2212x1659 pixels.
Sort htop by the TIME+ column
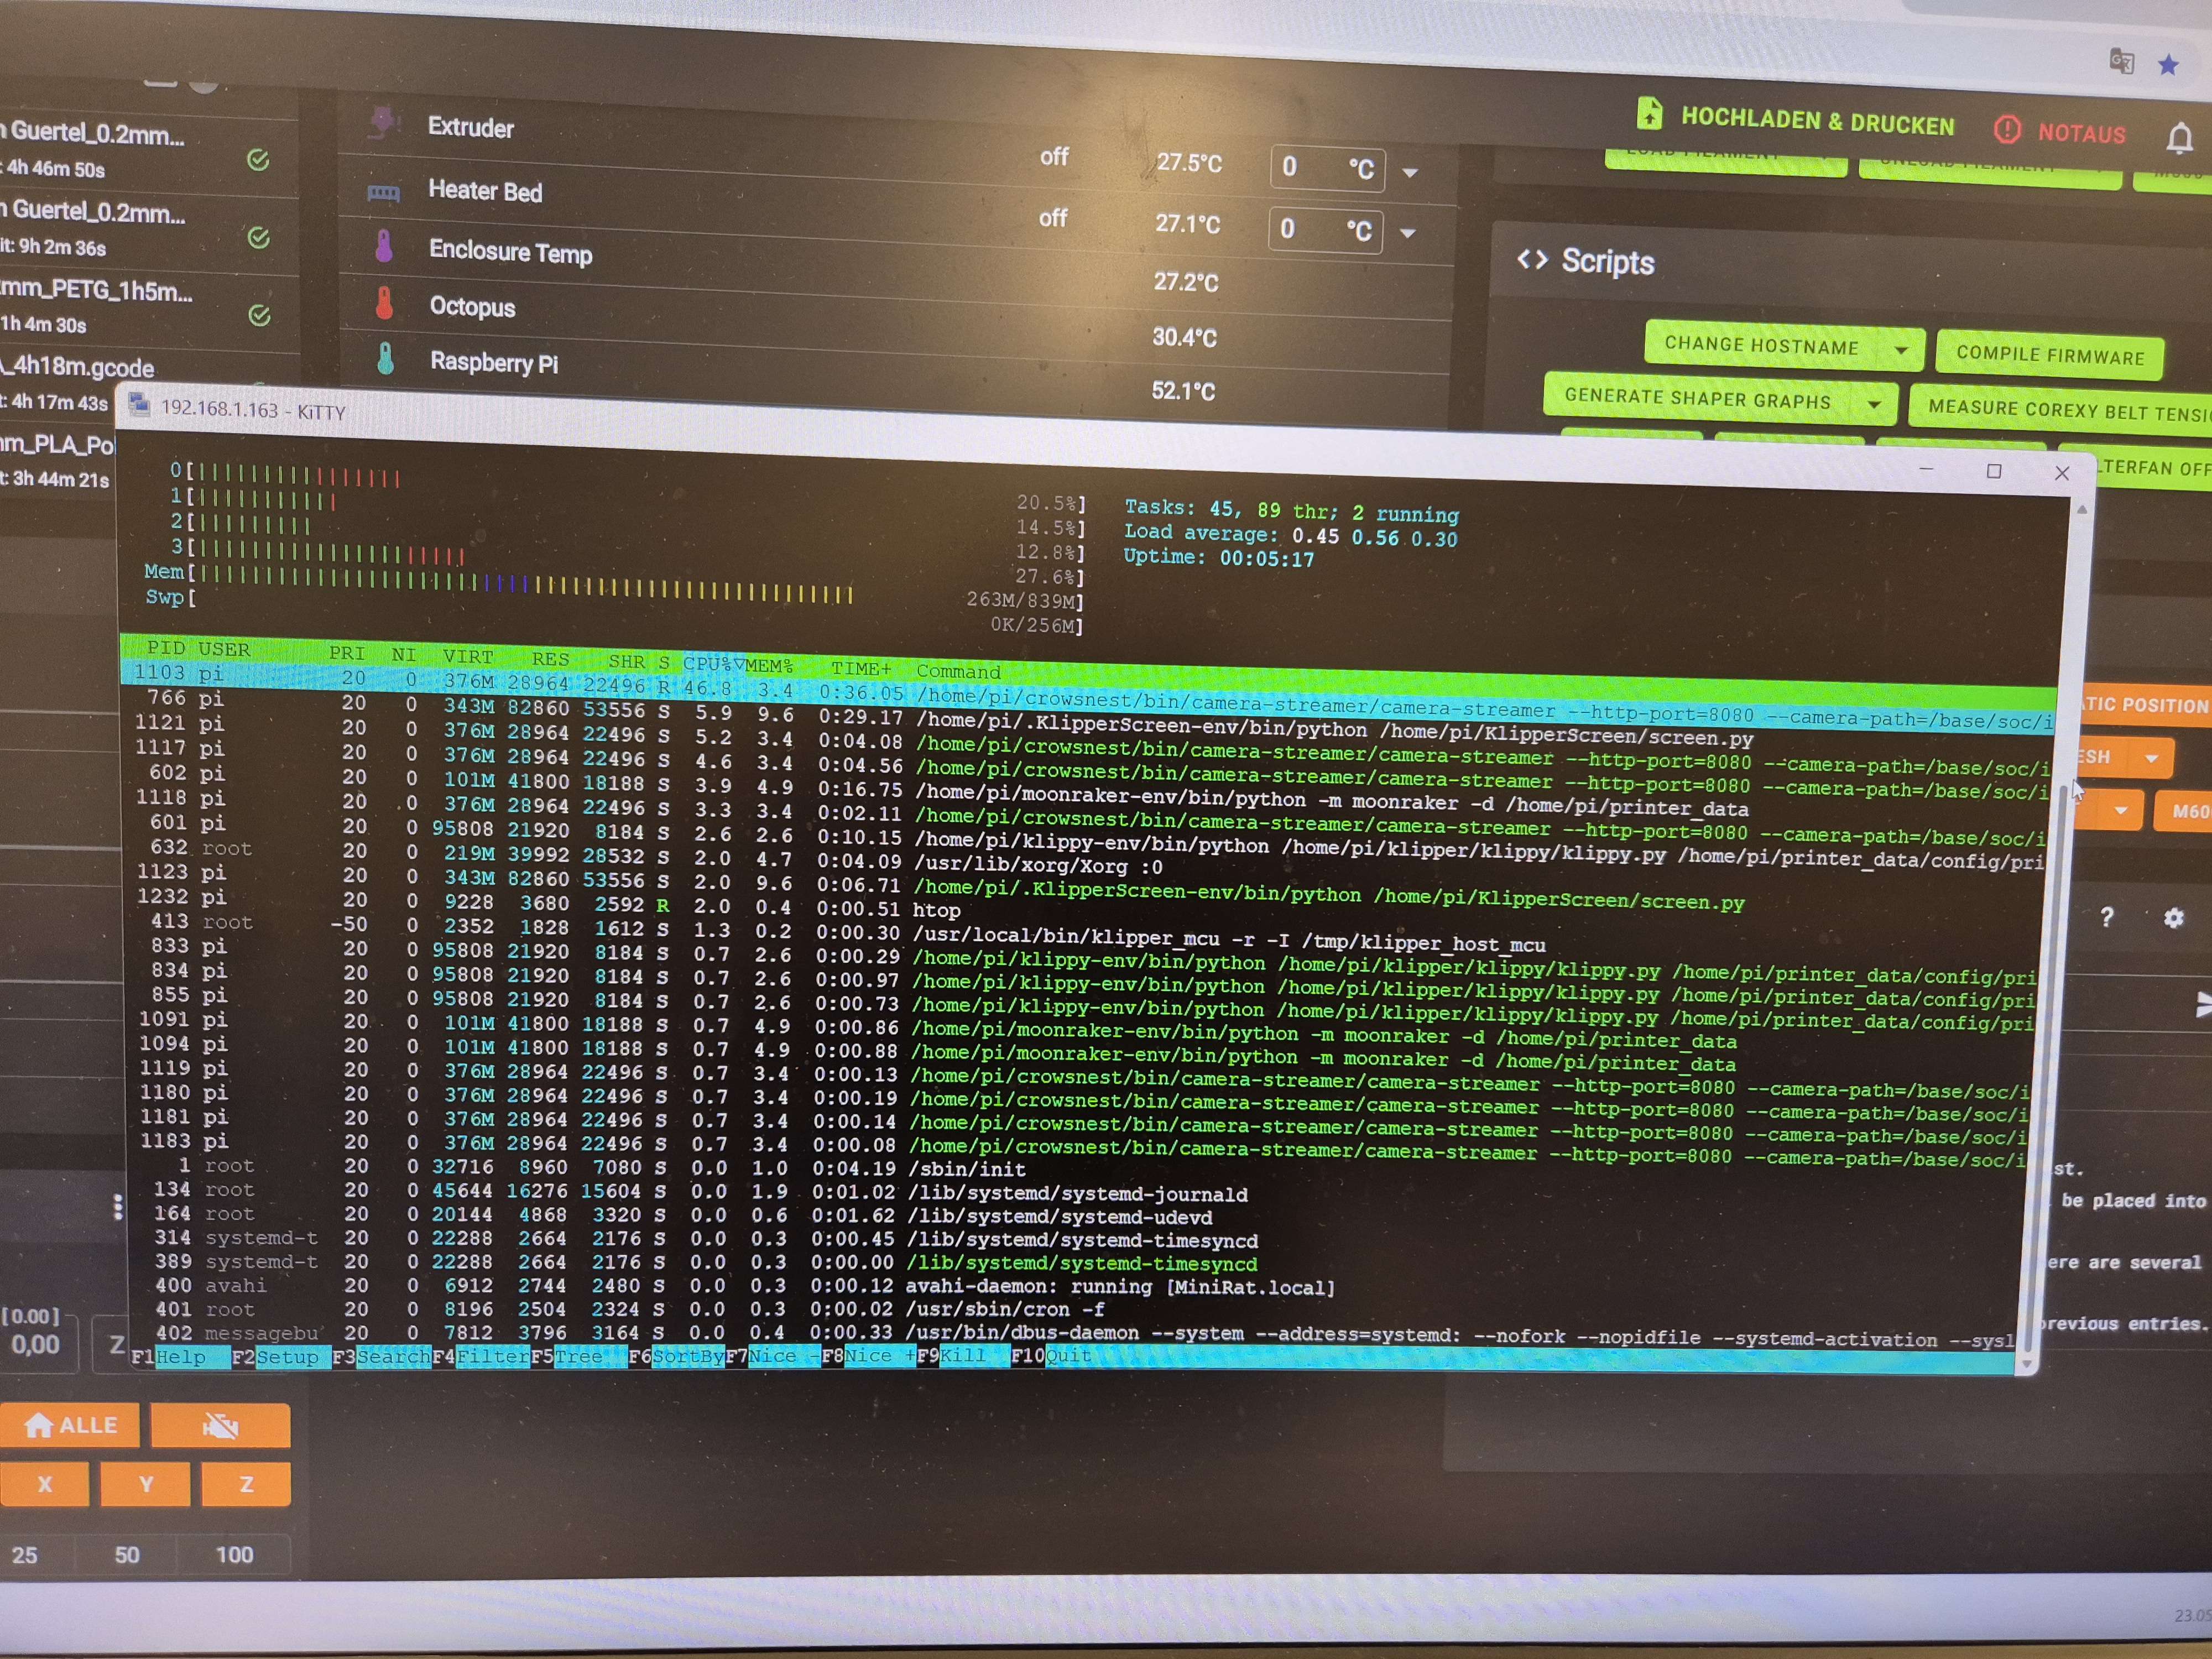click(x=861, y=668)
